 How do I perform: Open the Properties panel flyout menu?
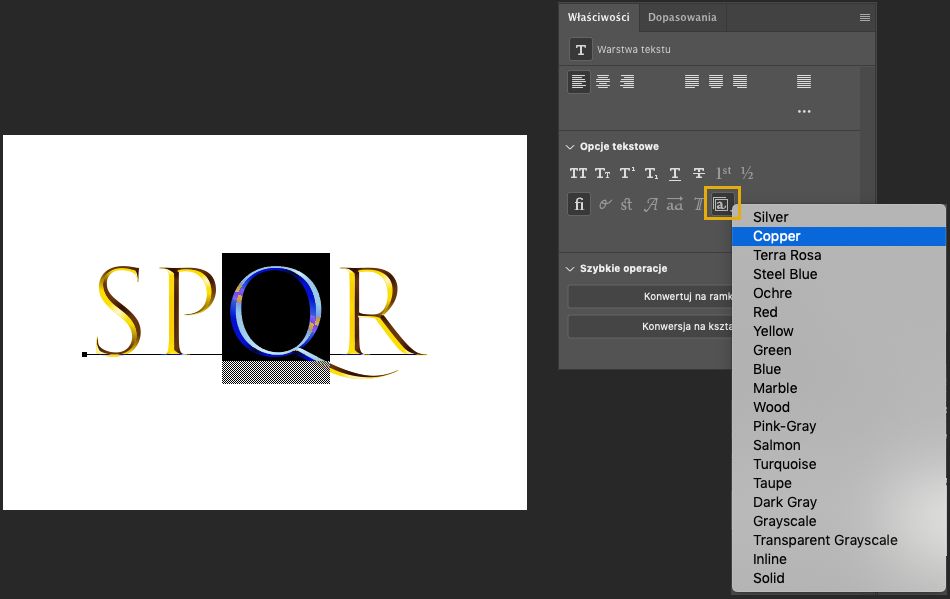(x=865, y=18)
